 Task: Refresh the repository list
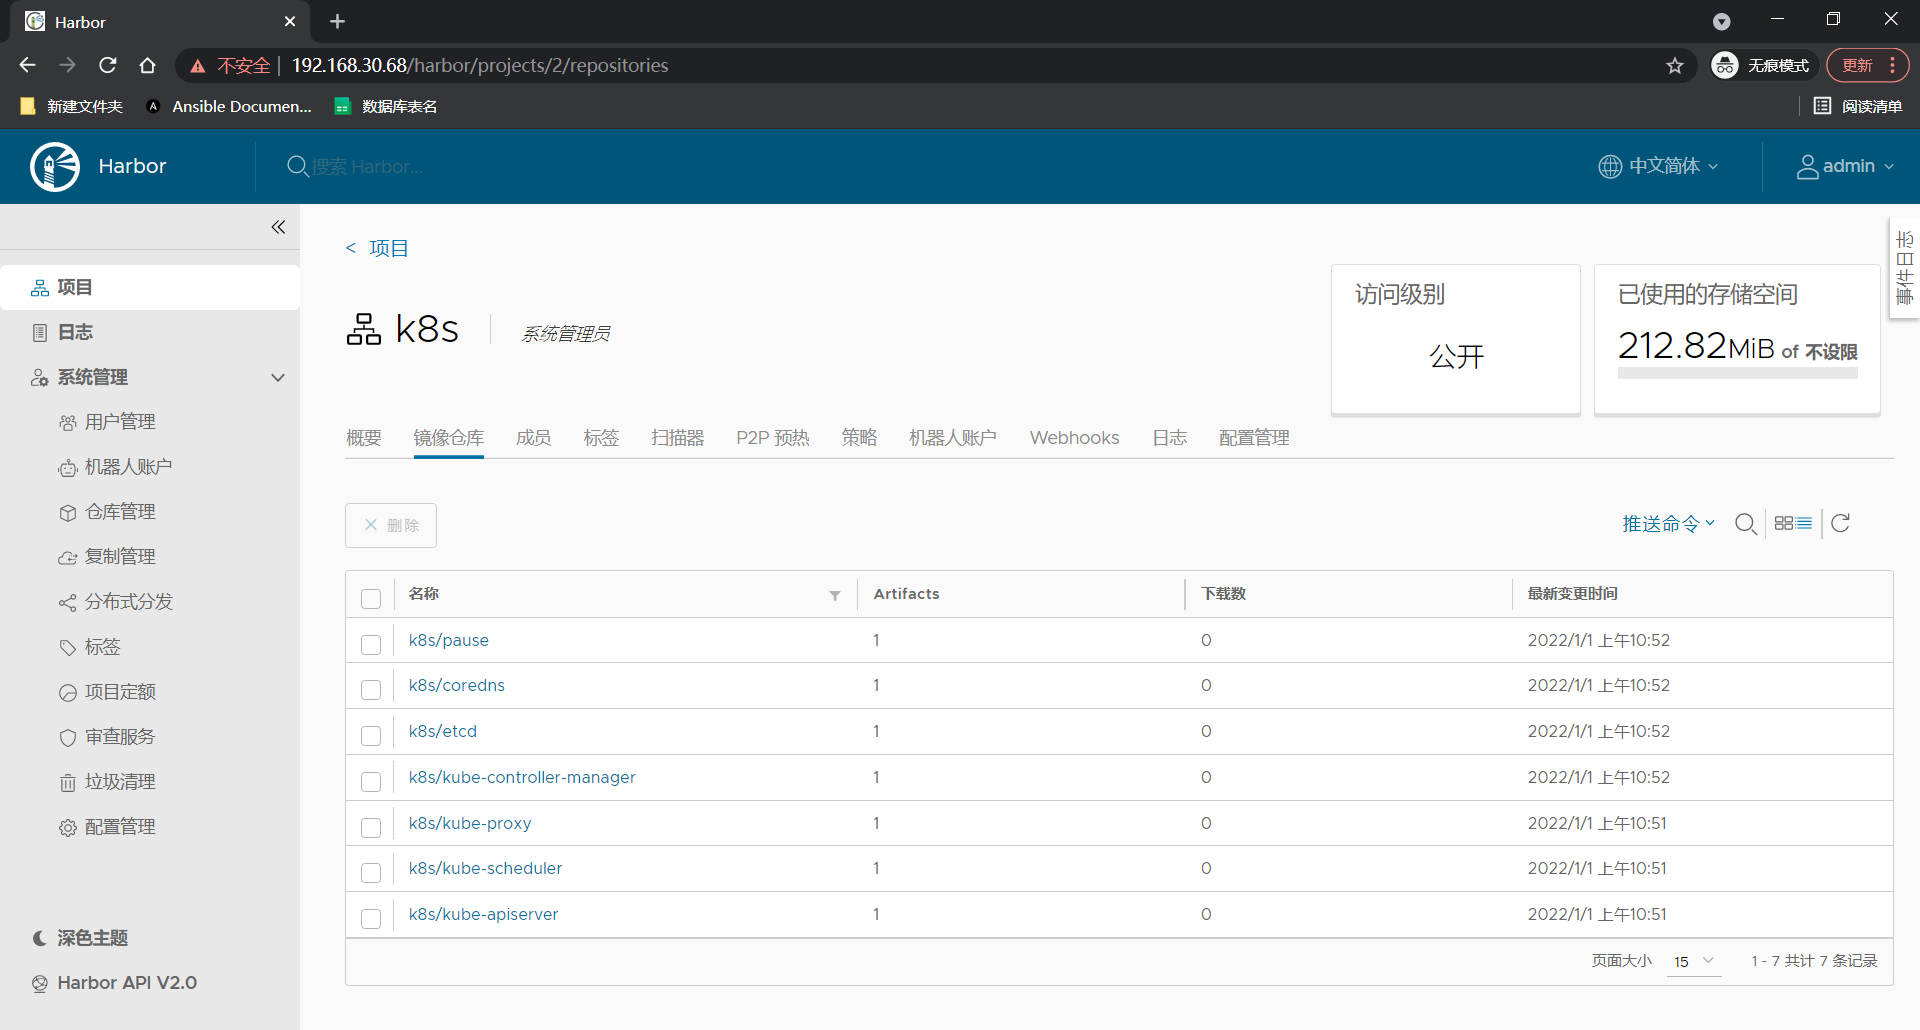click(1840, 523)
